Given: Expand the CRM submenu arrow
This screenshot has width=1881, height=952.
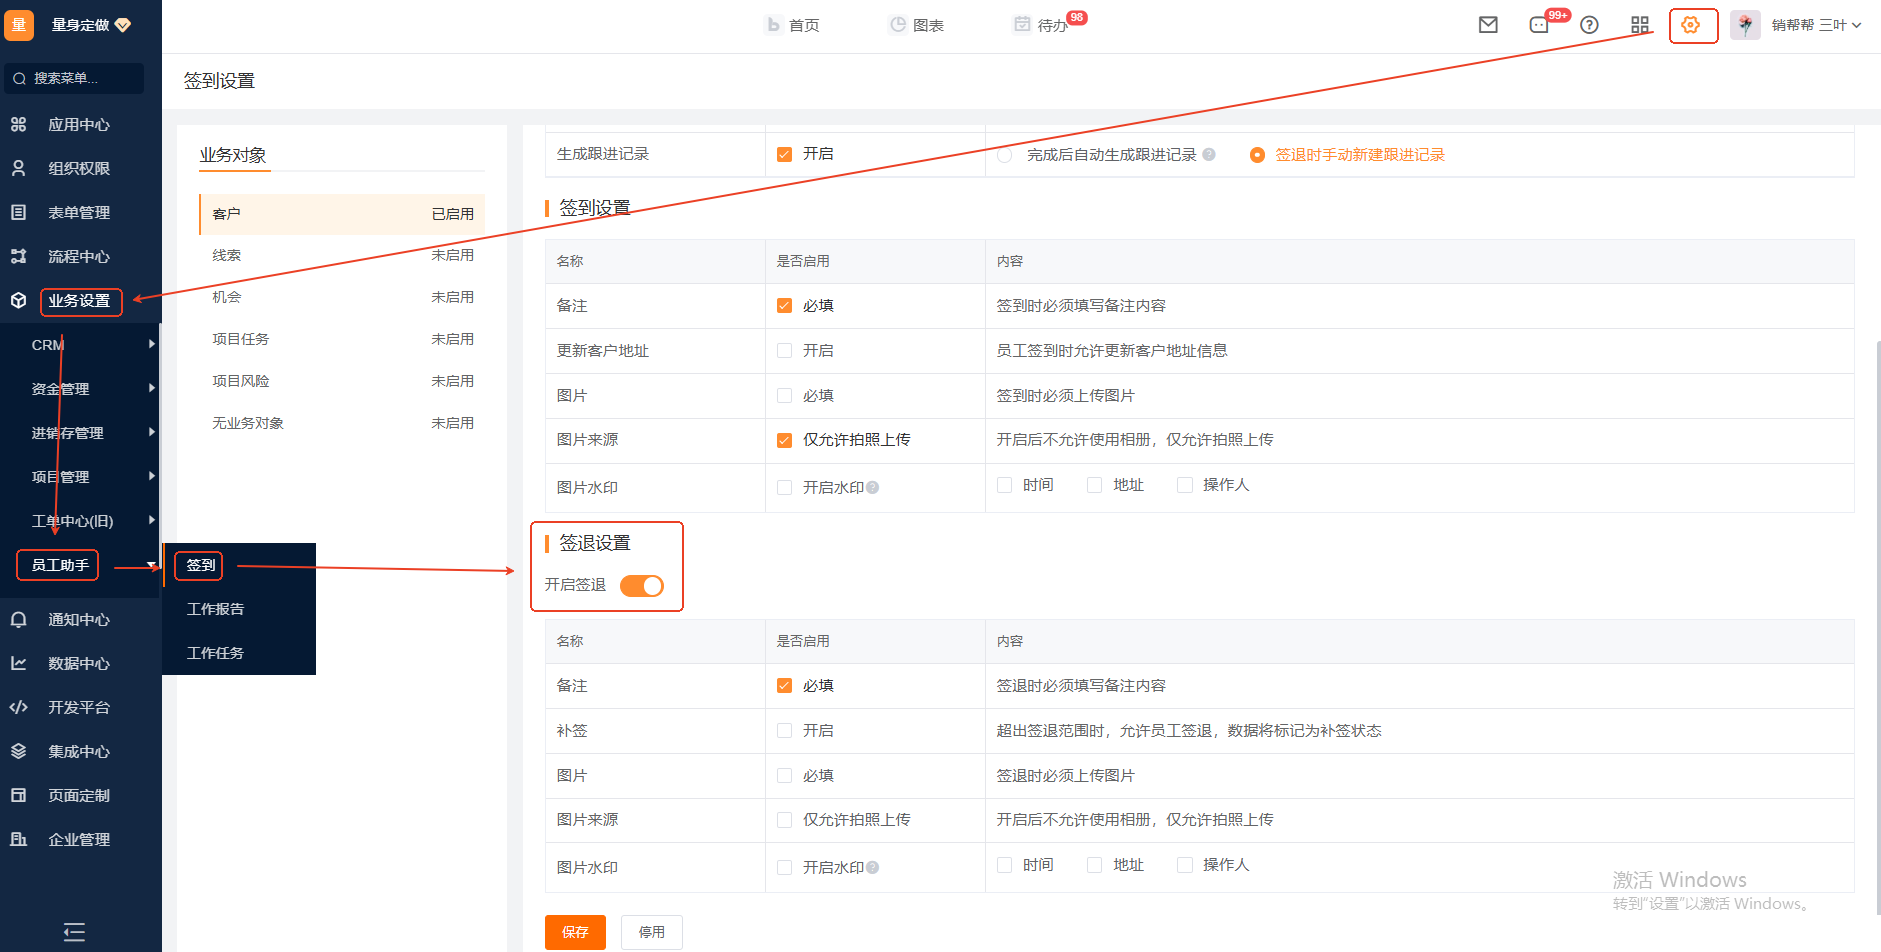Looking at the screenshot, I should point(152,344).
